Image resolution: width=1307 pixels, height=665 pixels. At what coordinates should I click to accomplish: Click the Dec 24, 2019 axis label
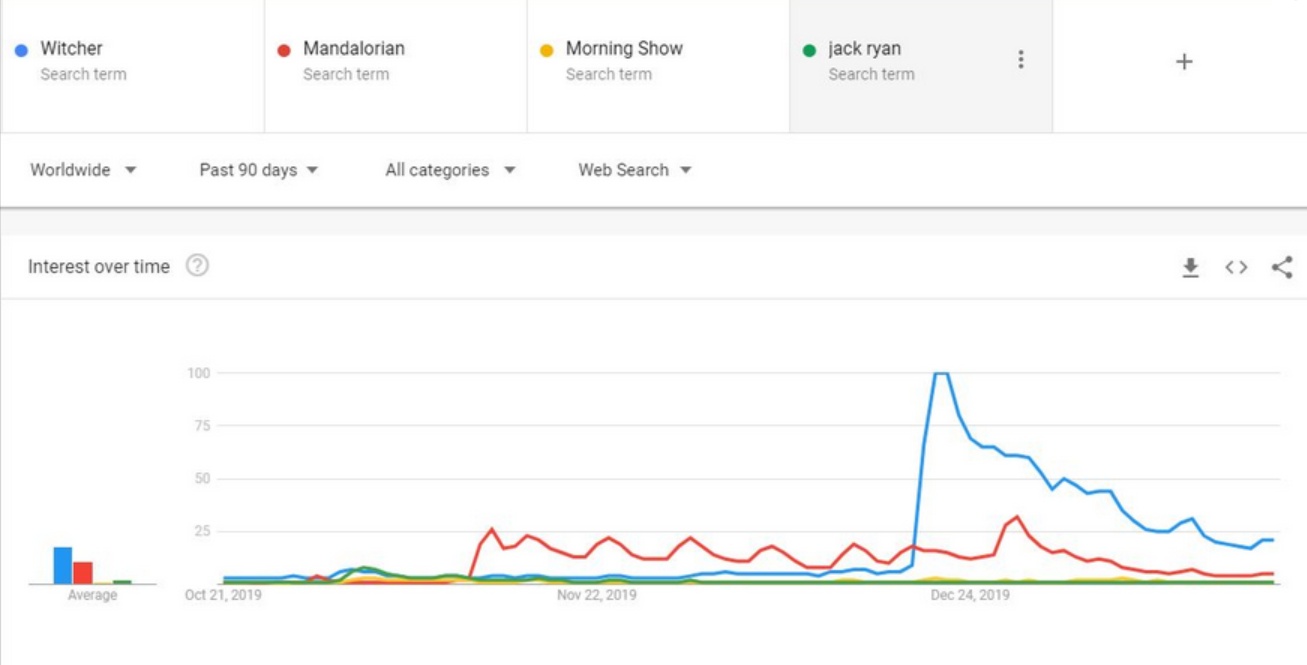pyautogui.click(x=969, y=596)
